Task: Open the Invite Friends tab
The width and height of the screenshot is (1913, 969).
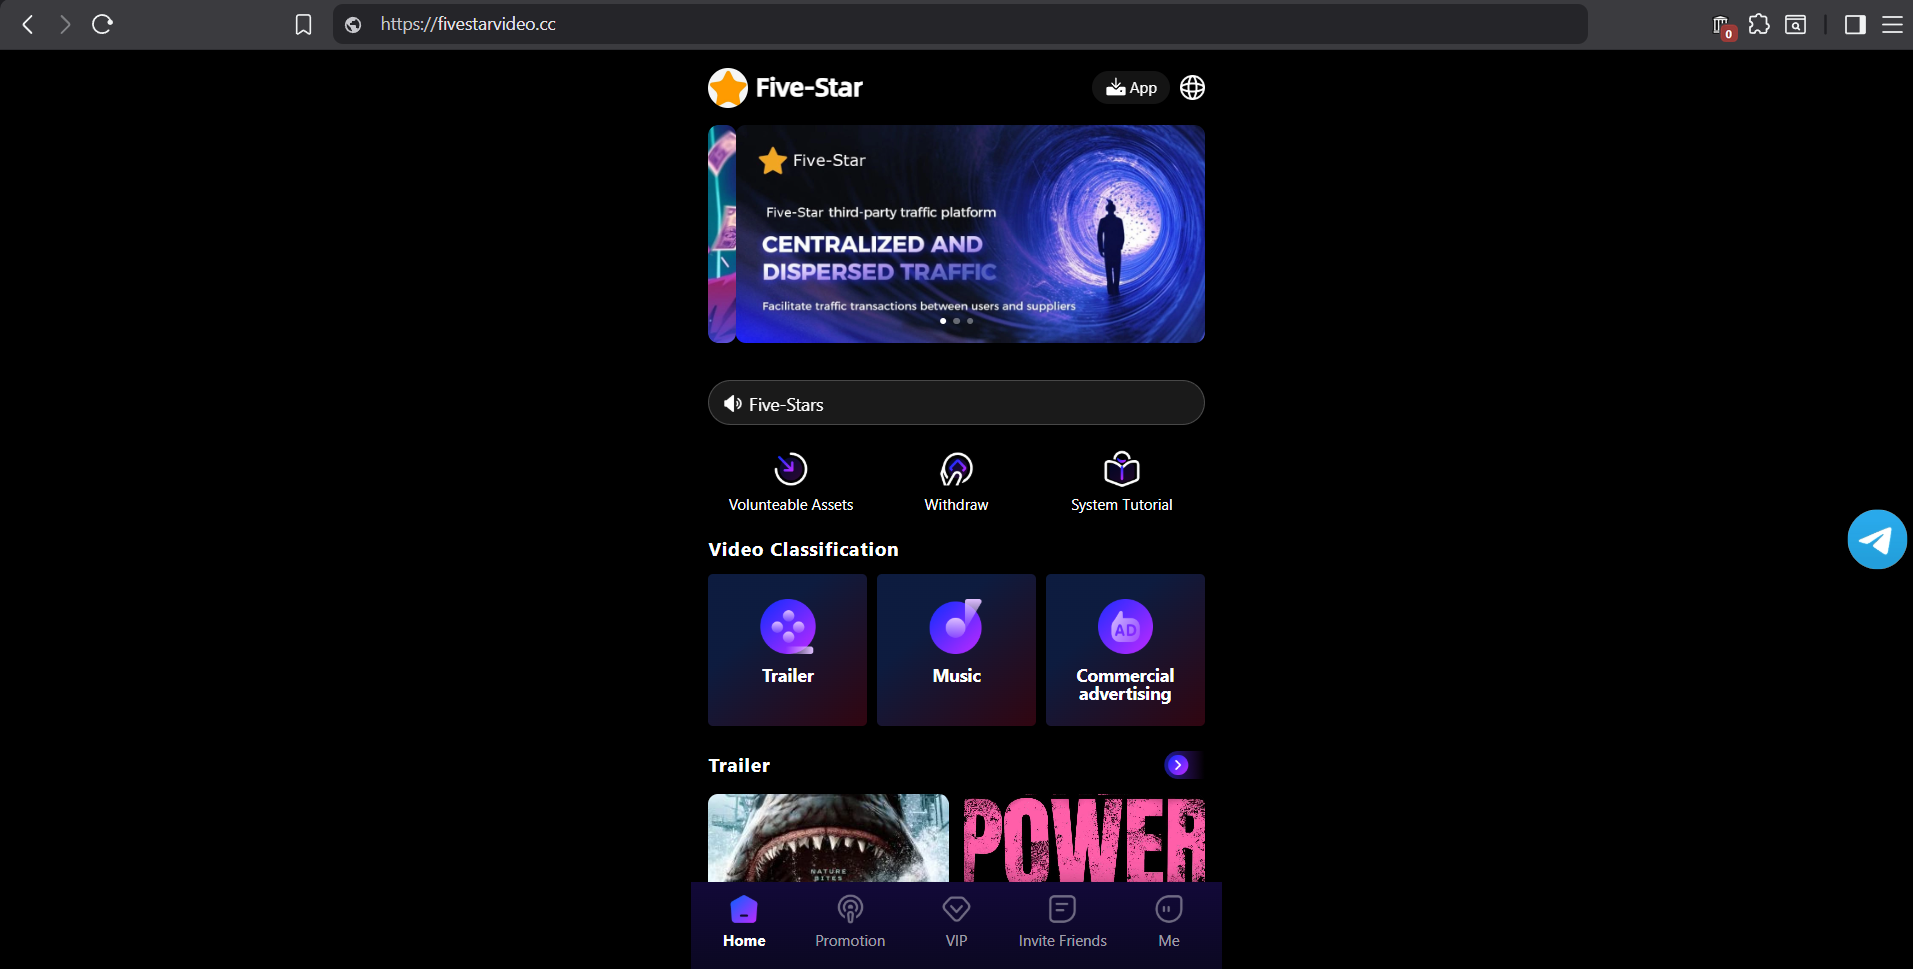Action: 1062,922
